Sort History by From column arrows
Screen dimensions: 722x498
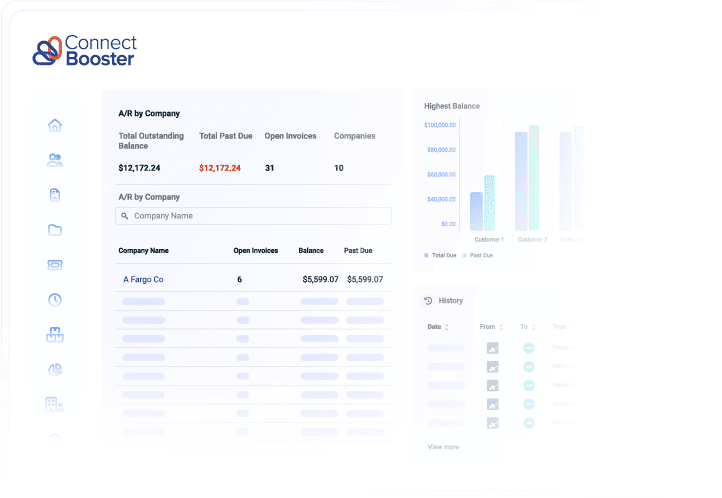point(501,327)
